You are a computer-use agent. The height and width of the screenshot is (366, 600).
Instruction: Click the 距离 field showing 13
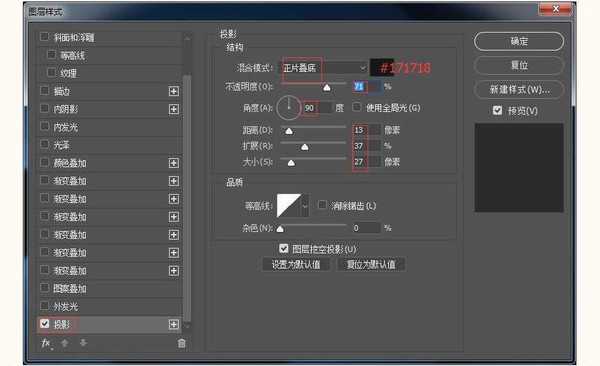[x=367, y=130]
